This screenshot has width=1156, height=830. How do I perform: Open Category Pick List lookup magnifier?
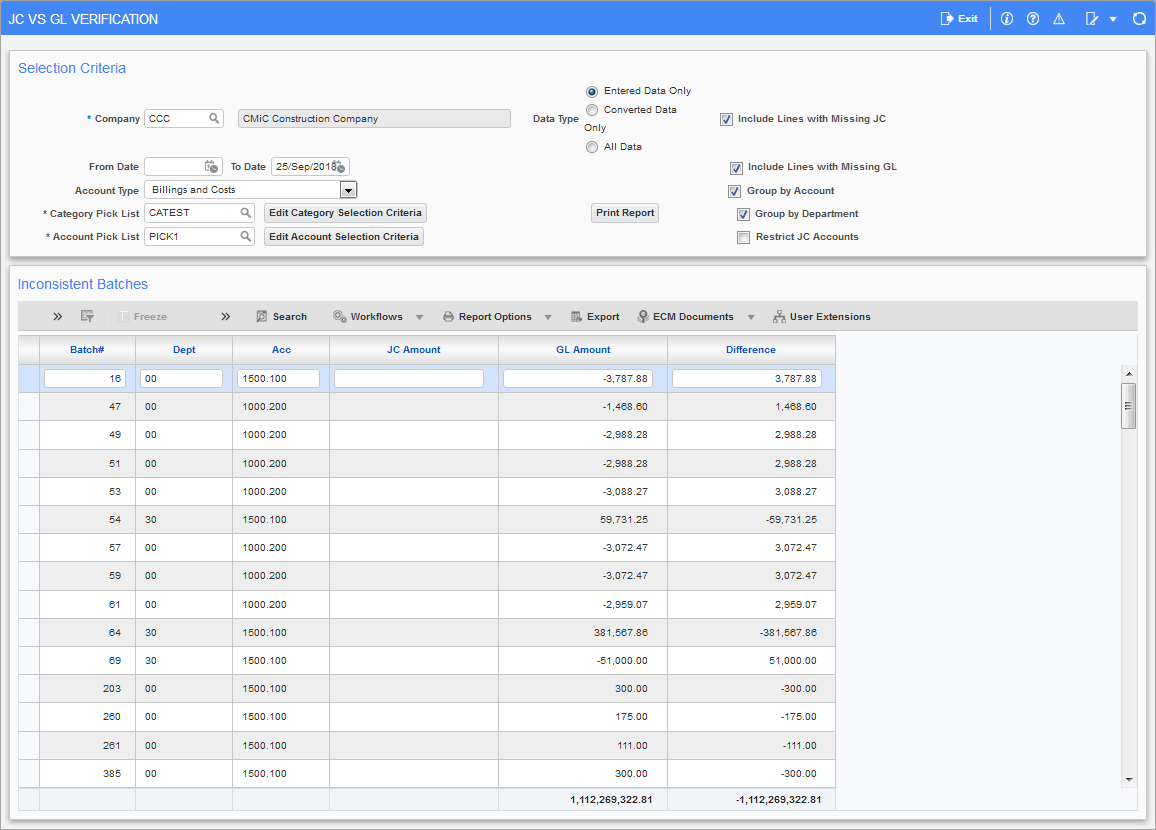point(246,212)
